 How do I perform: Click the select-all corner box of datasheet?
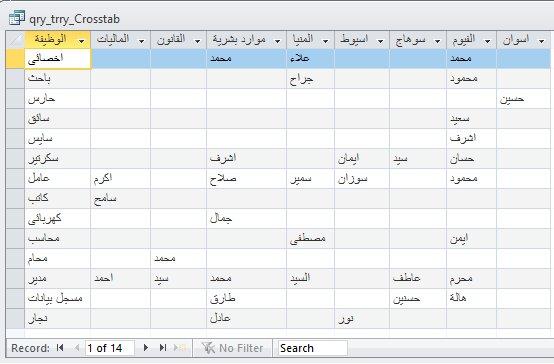pyautogui.click(x=15, y=40)
